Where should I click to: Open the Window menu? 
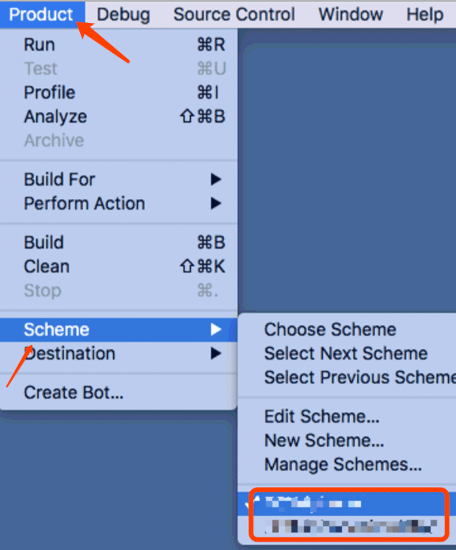coord(350,14)
